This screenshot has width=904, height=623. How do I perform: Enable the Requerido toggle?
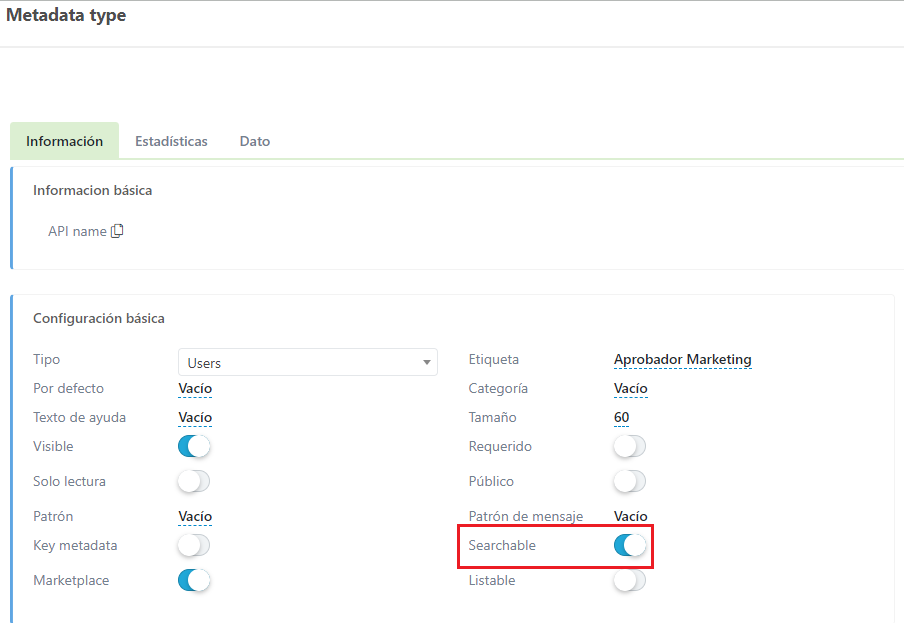pos(630,446)
